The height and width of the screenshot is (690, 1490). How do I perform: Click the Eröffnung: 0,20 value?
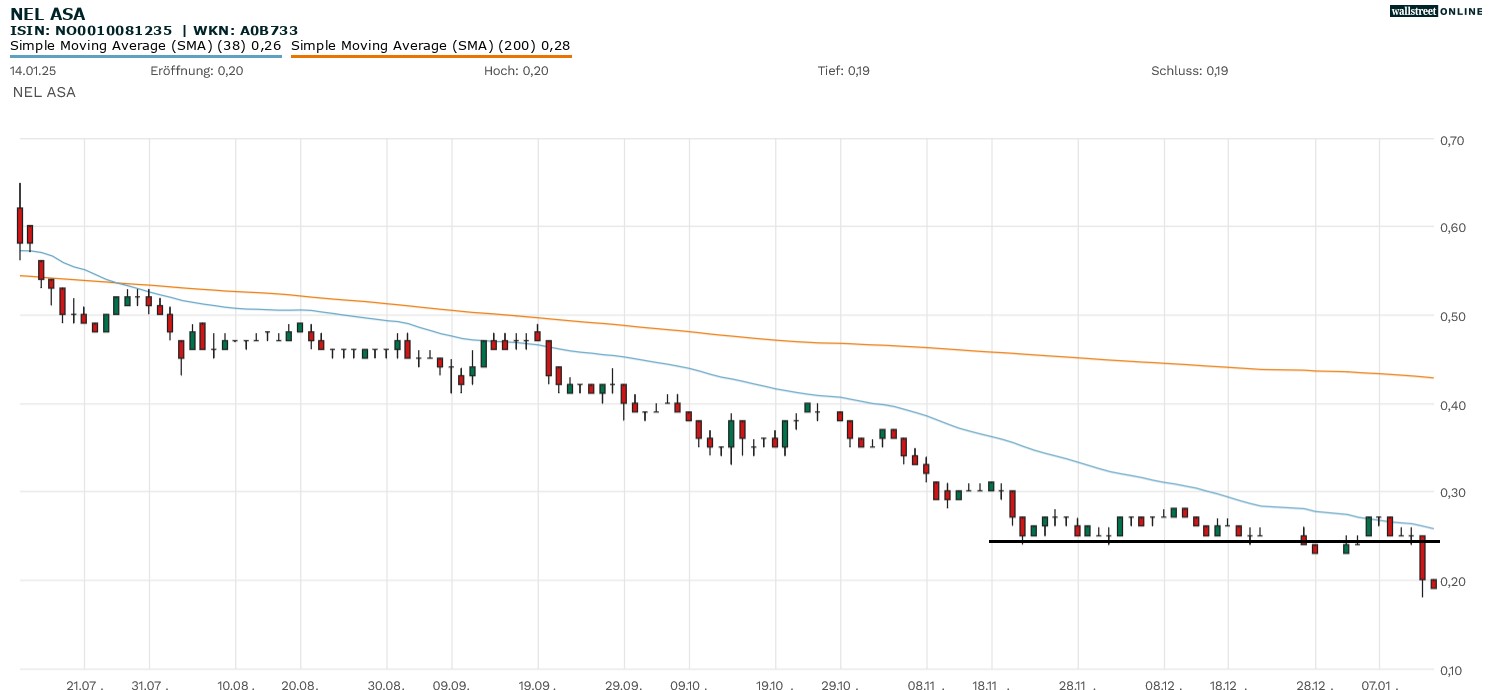coord(196,71)
